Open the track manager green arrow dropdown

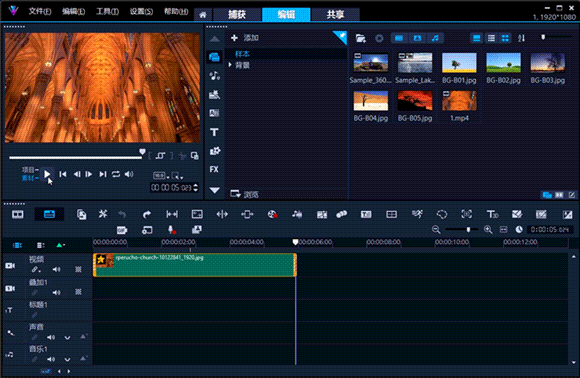pos(60,245)
